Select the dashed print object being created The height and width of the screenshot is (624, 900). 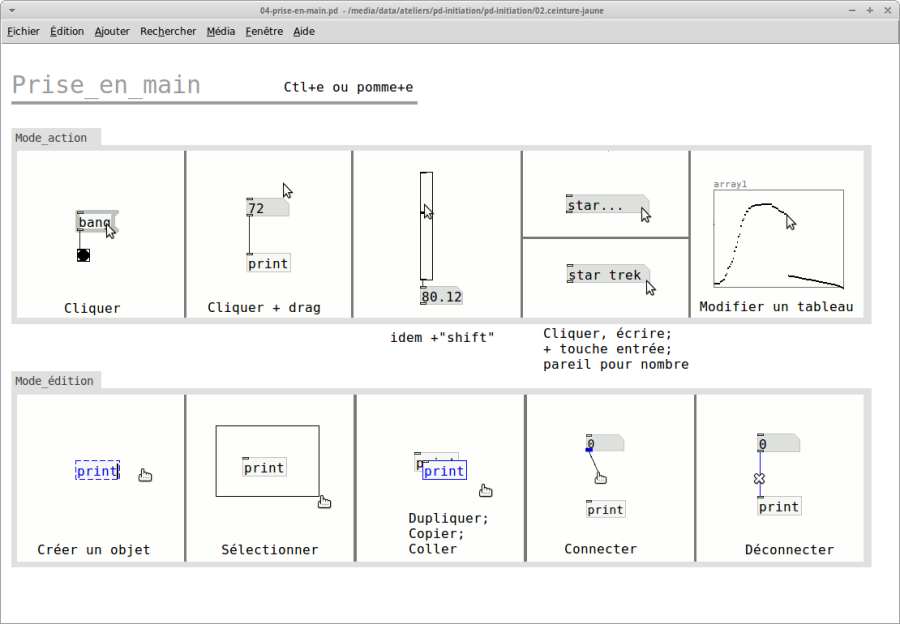[97, 471]
